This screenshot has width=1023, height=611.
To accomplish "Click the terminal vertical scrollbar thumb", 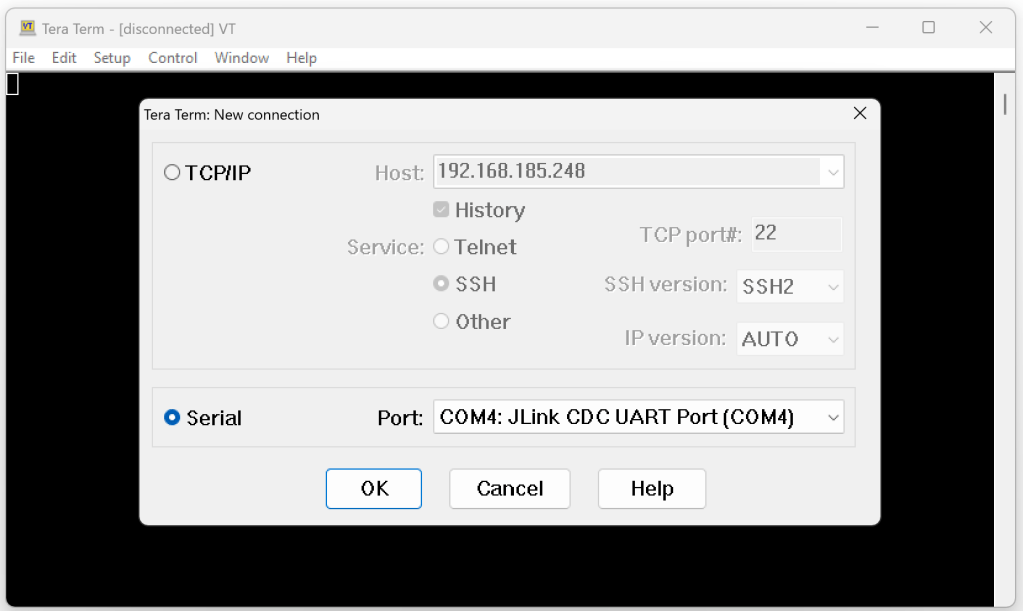I will [x=1005, y=104].
